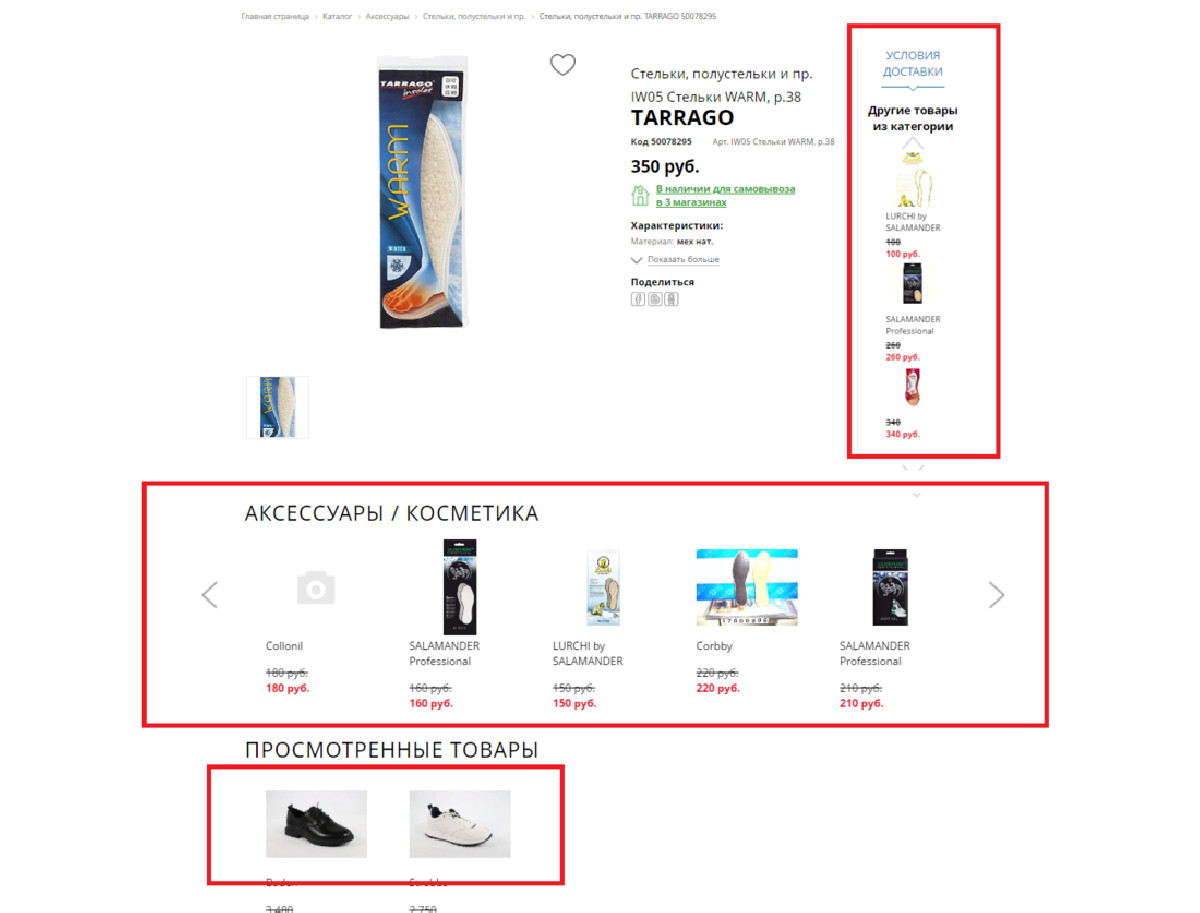Click the middle share icon under Поделиться
This screenshot has height=913, width=1200.
[x=654, y=299]
